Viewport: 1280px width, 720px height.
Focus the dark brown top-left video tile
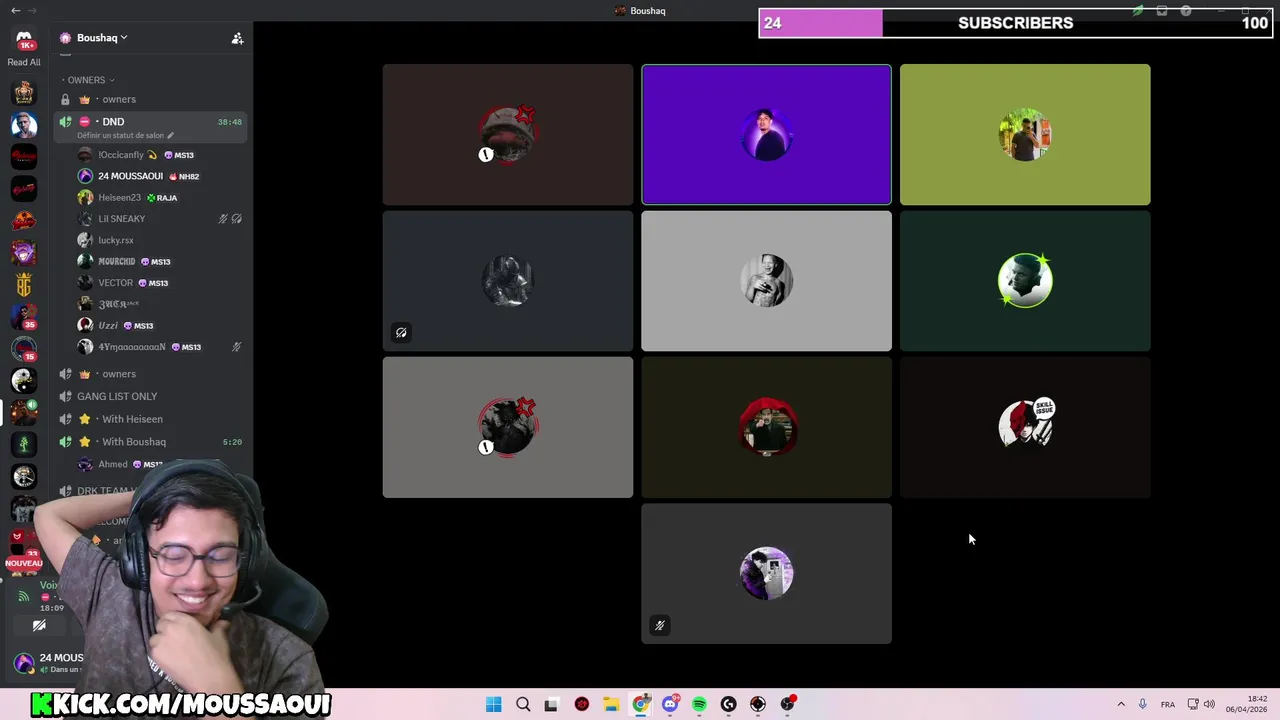508,135
